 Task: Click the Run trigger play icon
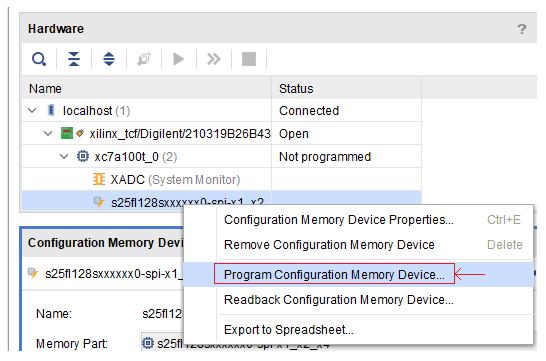pos(179,59)
